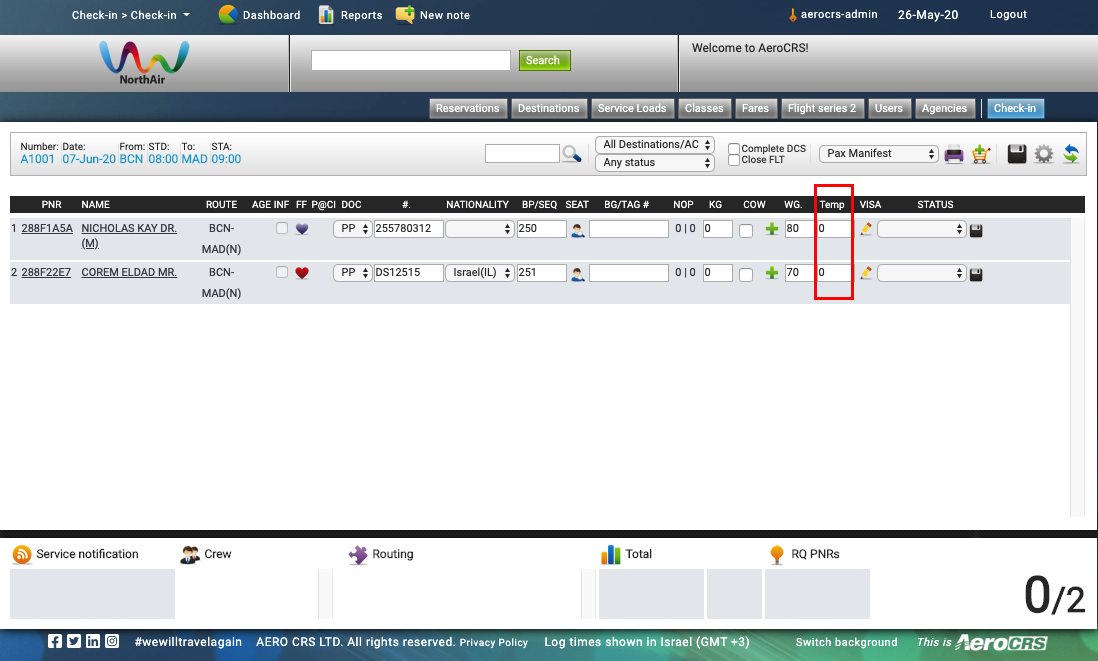Go to the Service Loads tab
Screen dimensions: 1098x661
point(632,109)
